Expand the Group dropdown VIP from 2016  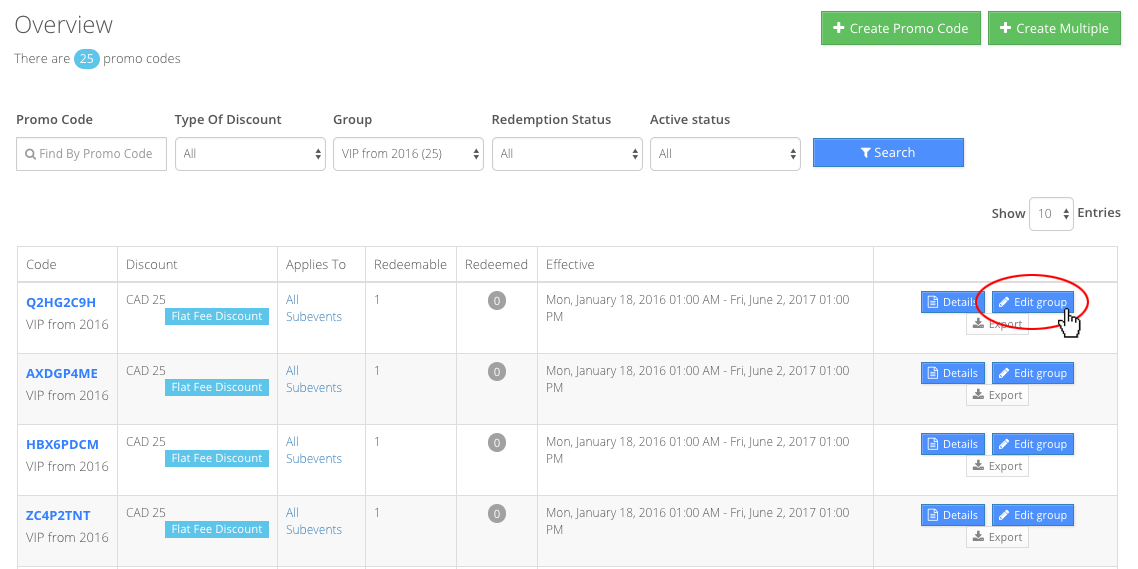pos(411,154)
